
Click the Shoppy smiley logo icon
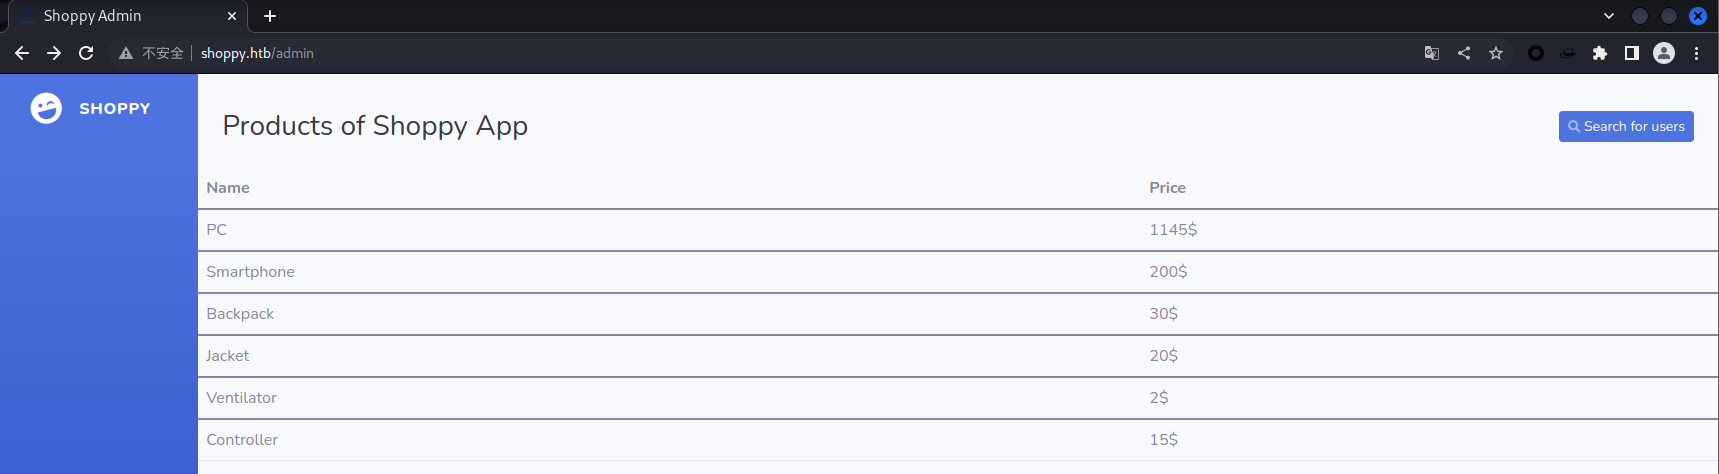tap(46, 108)
